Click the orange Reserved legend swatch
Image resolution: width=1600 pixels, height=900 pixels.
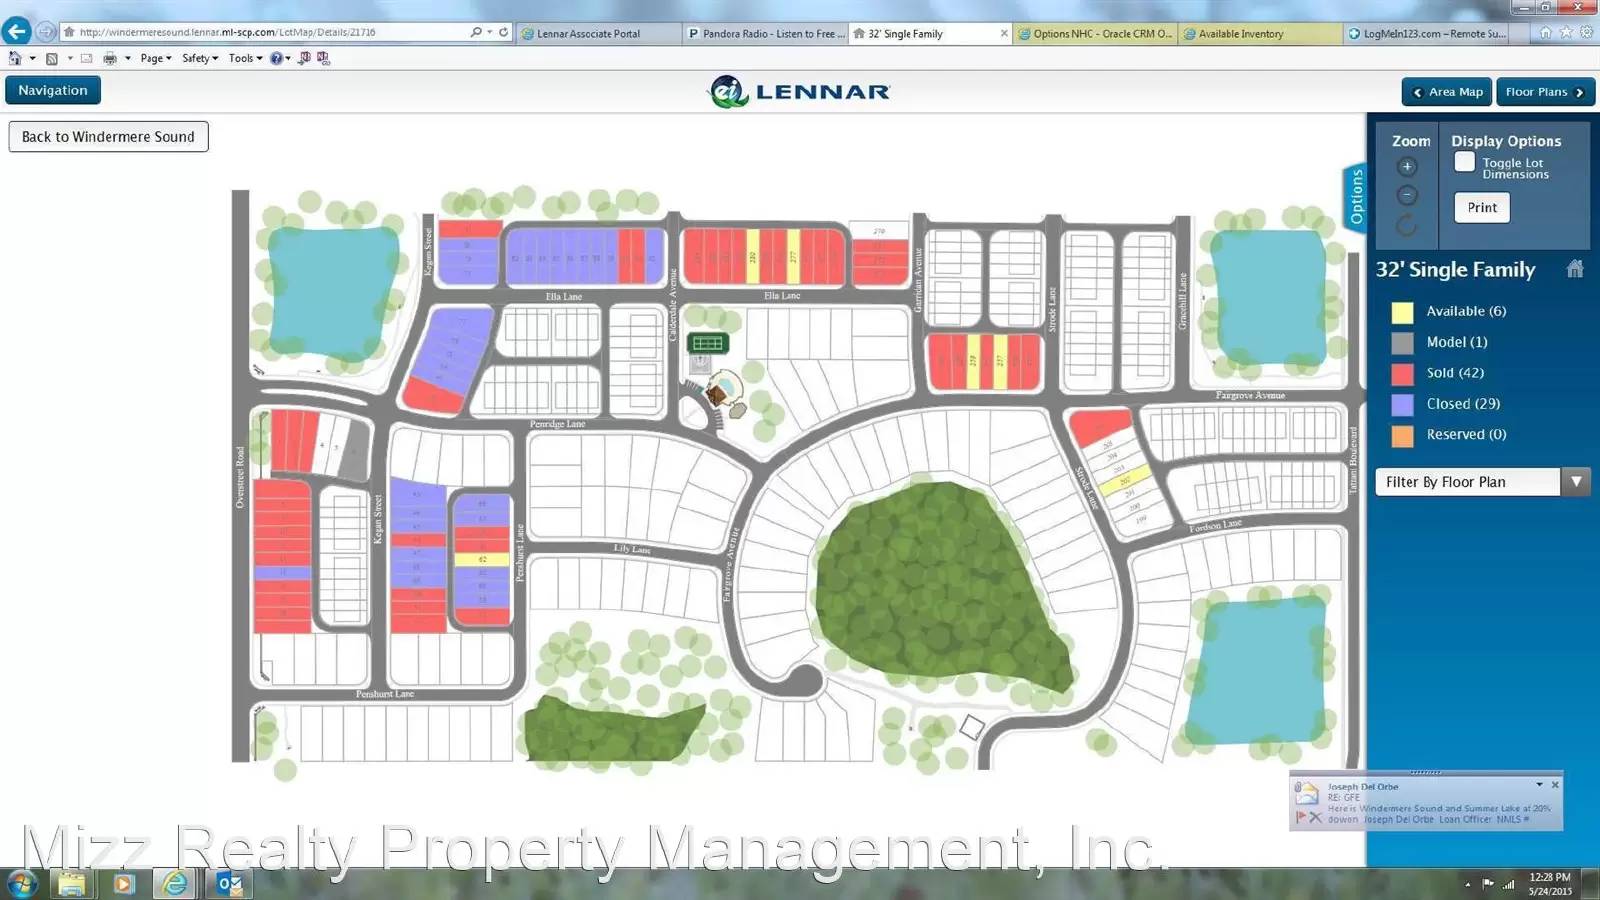point(1403,435)
